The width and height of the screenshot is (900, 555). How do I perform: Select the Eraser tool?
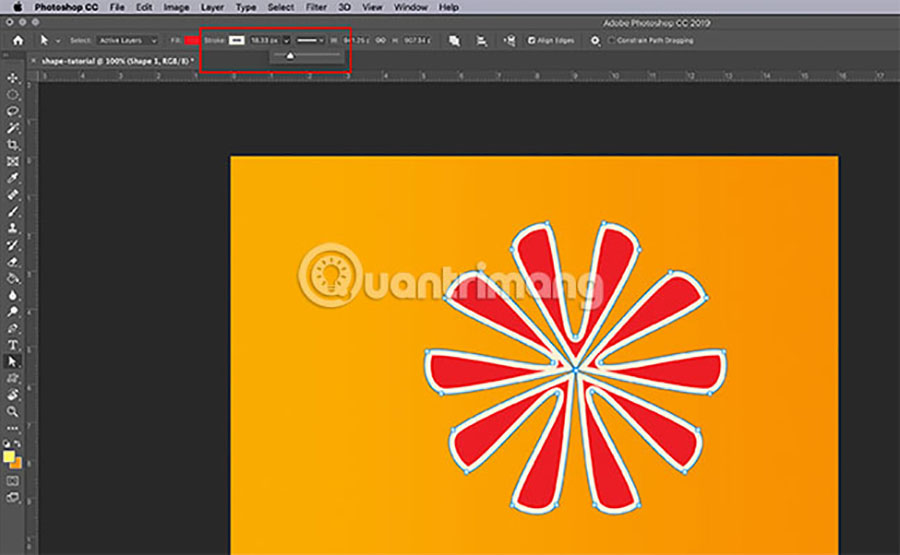(13, 262)
